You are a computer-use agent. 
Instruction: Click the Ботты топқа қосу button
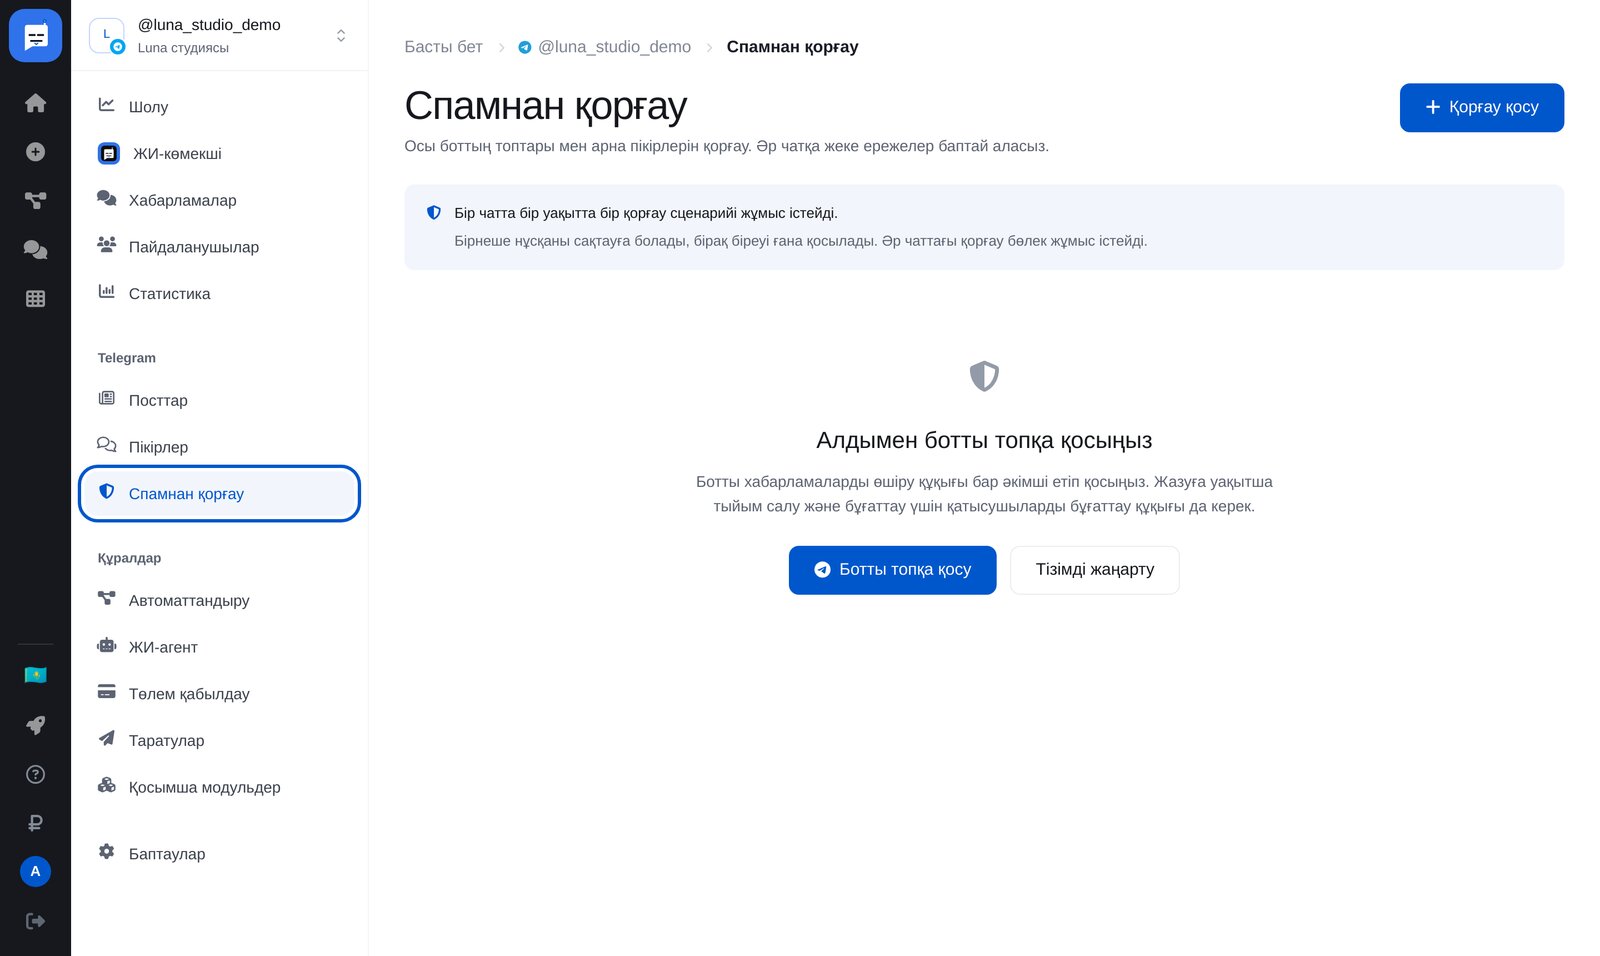pyautogui.click(x=892, y=570)
